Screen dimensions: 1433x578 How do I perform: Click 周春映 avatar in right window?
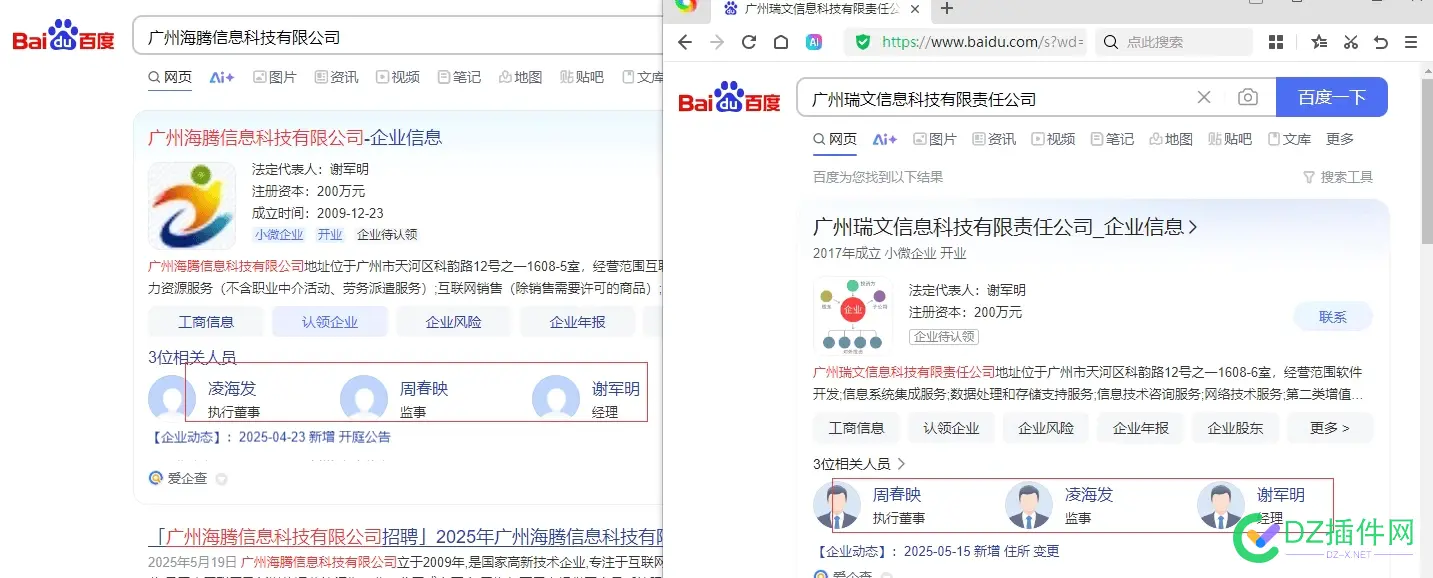pyautogui.click(x=837, y=505)
